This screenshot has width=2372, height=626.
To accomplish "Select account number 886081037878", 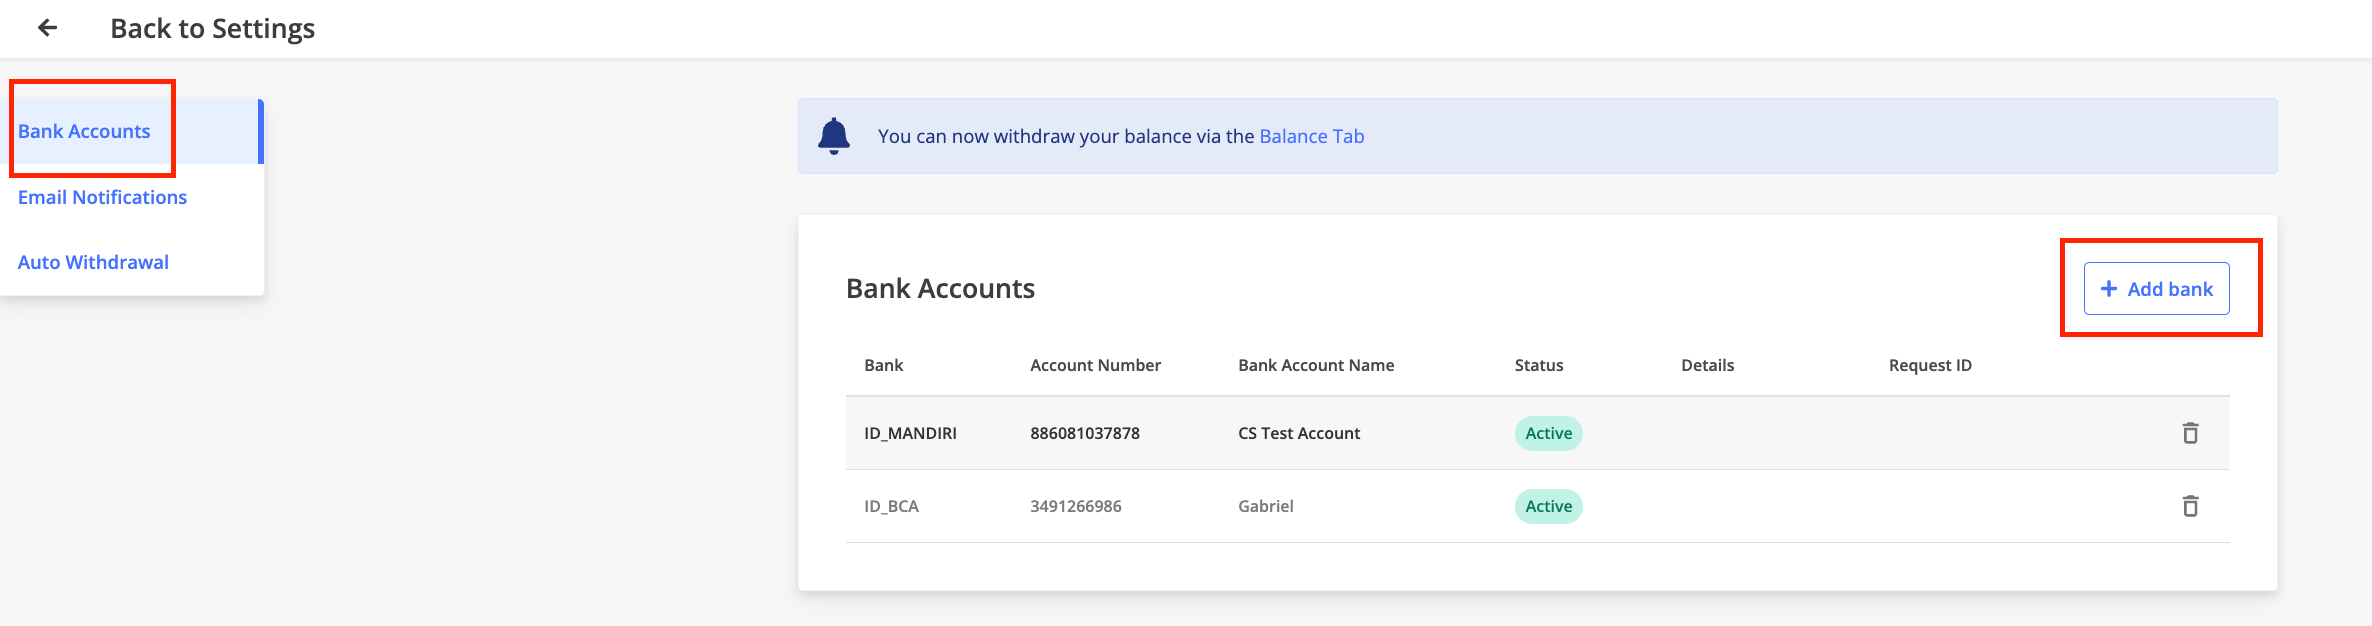I will 1085,433.
